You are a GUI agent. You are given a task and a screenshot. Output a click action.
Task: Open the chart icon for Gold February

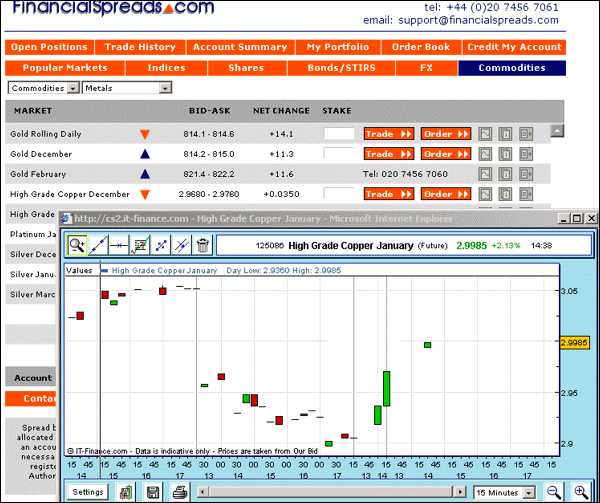485,174
